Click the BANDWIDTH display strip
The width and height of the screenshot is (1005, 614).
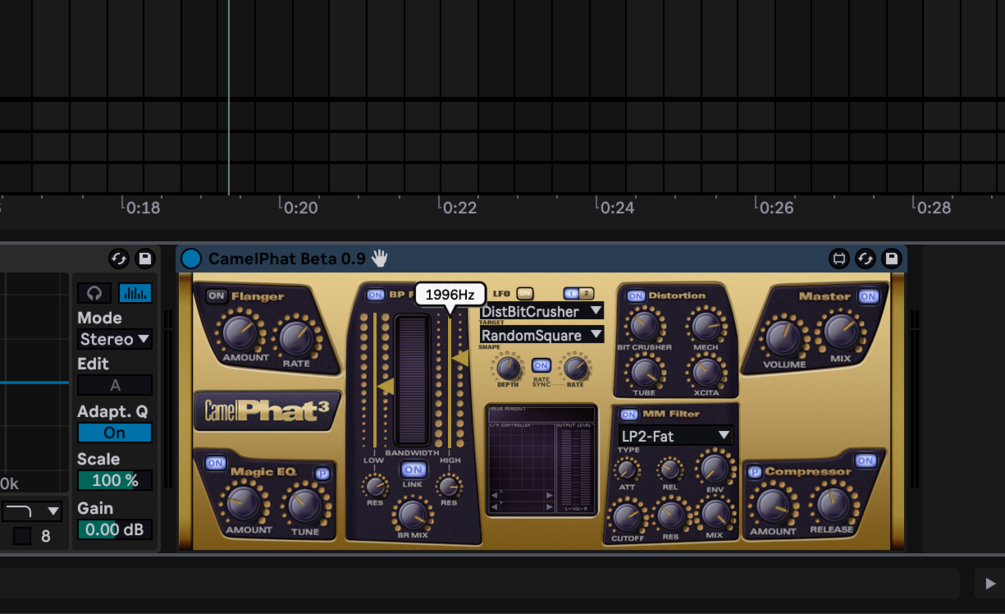[411, 379]
